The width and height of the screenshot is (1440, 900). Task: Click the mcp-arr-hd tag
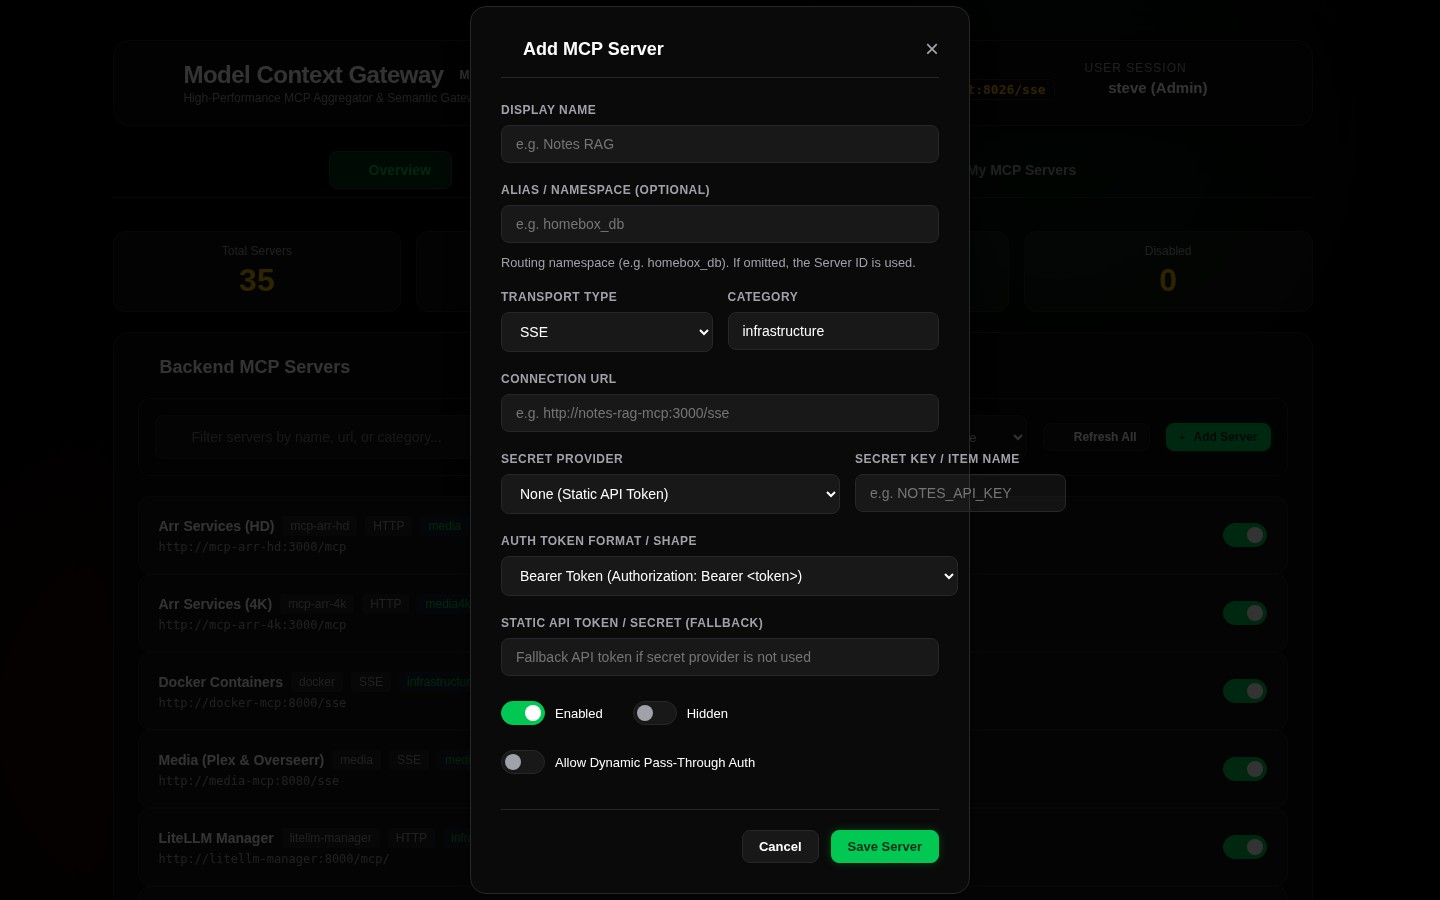pos(320,526)
